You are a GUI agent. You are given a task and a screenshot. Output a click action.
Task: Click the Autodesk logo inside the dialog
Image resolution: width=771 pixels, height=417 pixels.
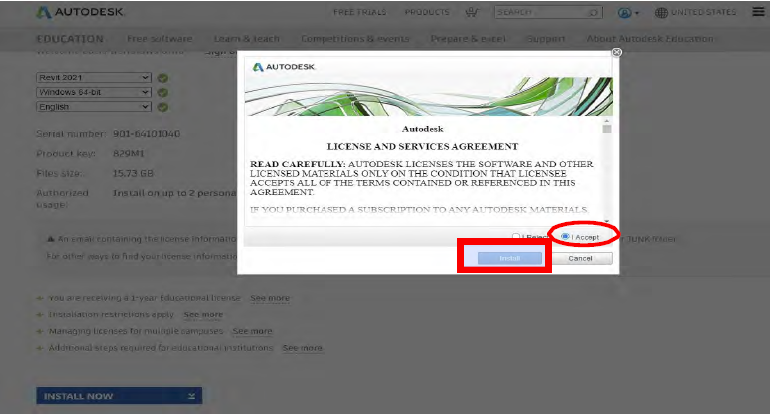coord(289,67)
